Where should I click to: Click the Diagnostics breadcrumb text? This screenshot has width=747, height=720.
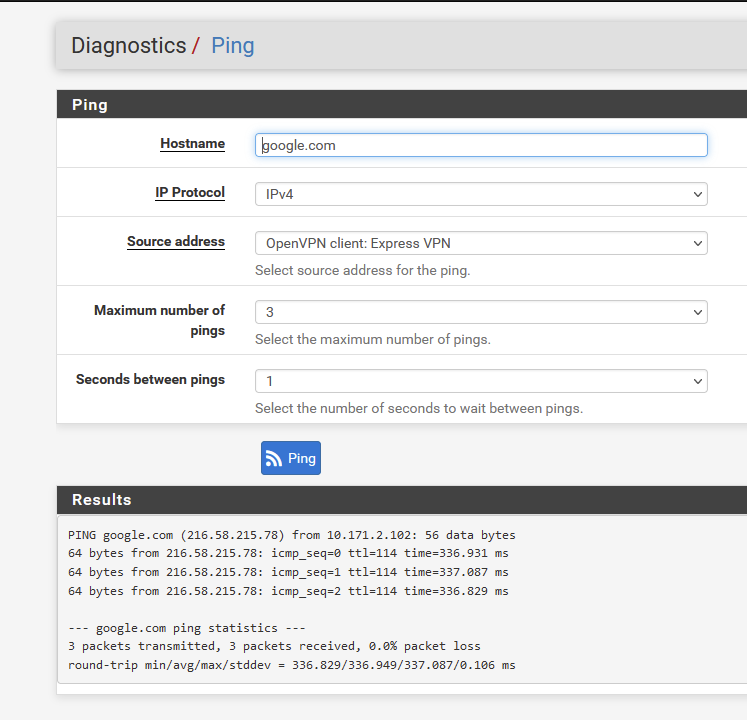click(129, 46)
